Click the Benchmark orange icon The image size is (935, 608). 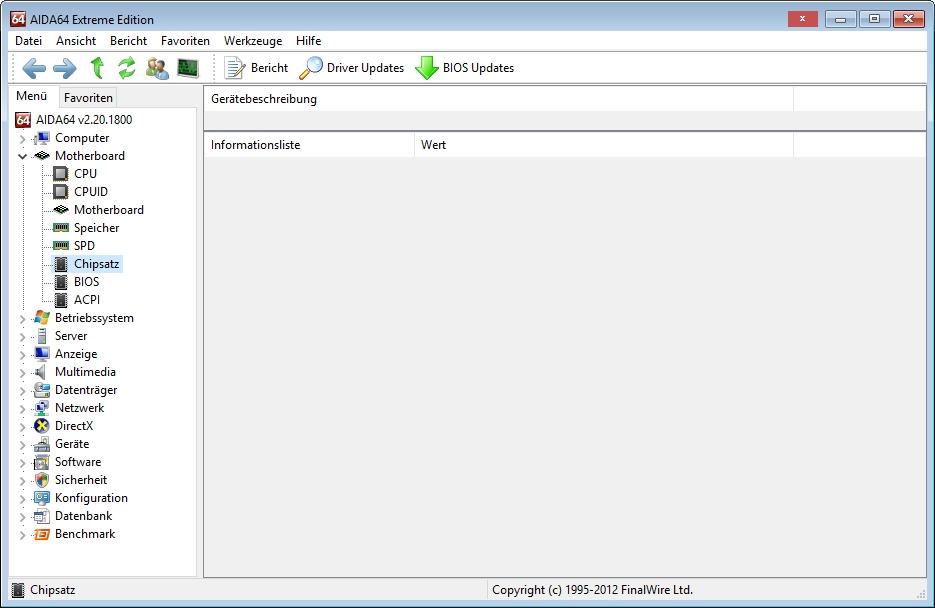point(42,534)
